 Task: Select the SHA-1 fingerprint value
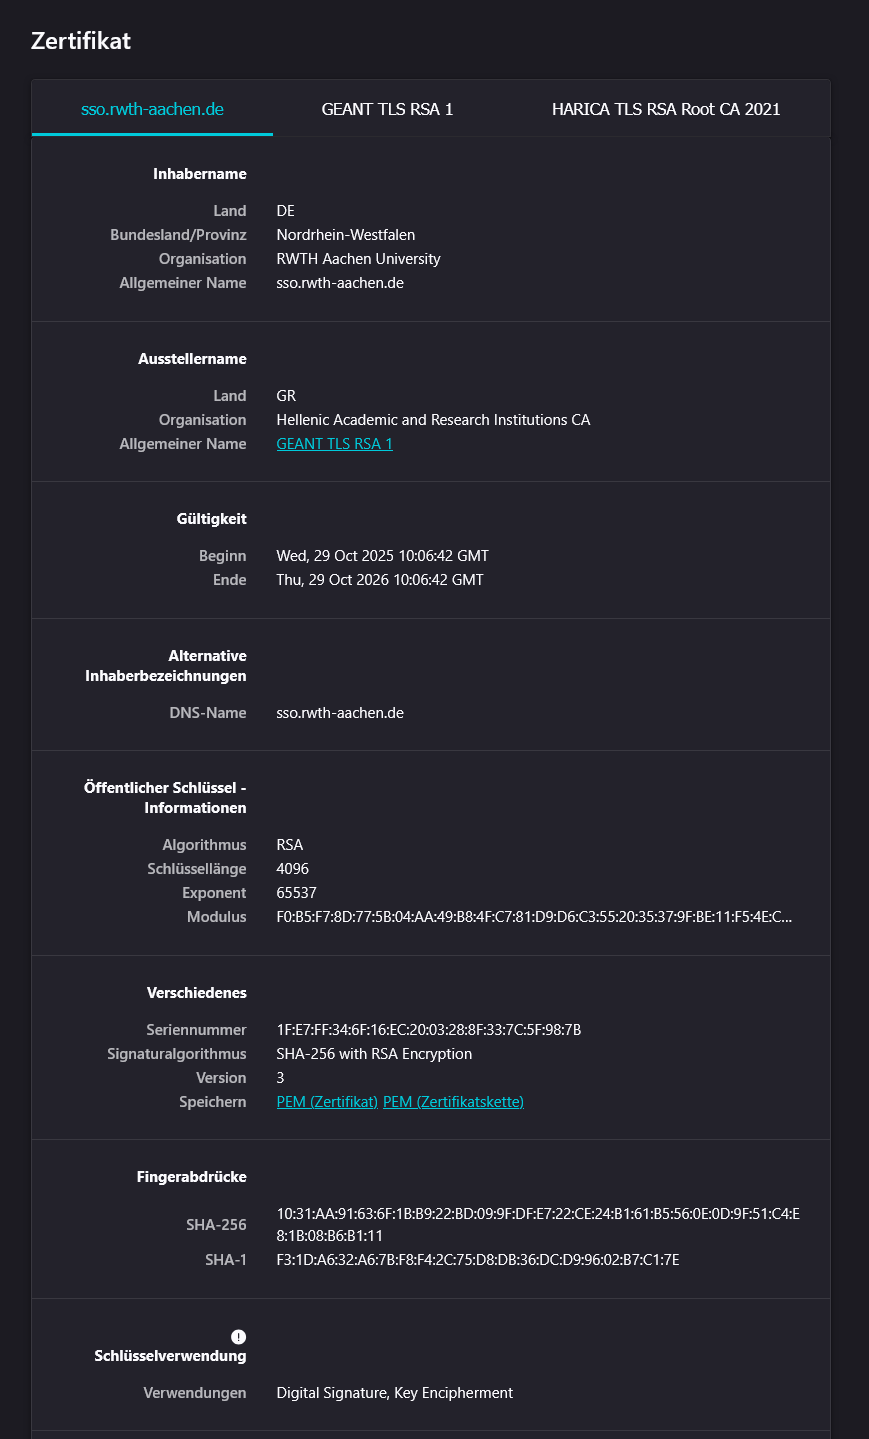point(478,1259)
